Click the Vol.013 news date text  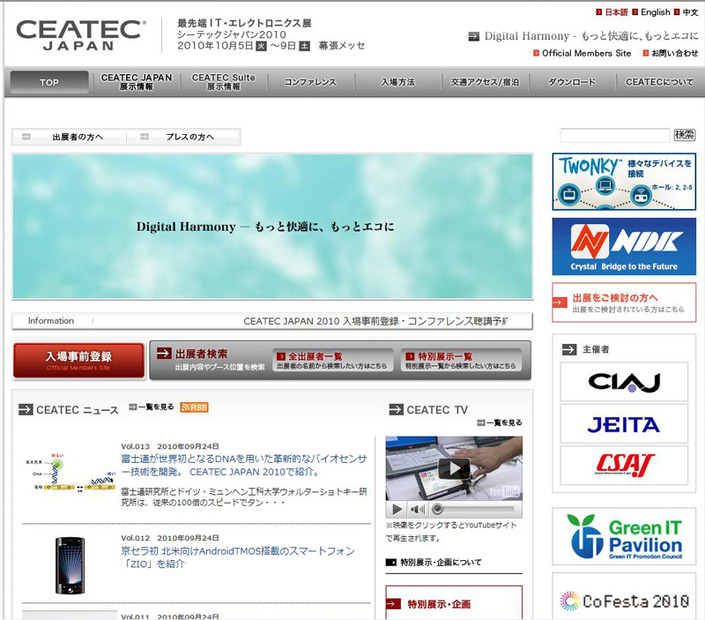click(x=170, y=446)
